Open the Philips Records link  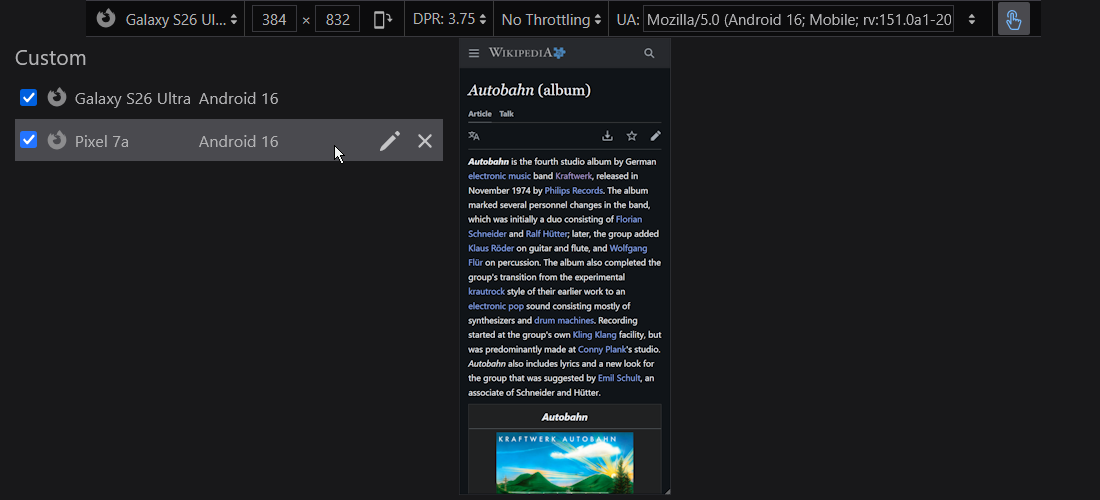tap(574, 191)
